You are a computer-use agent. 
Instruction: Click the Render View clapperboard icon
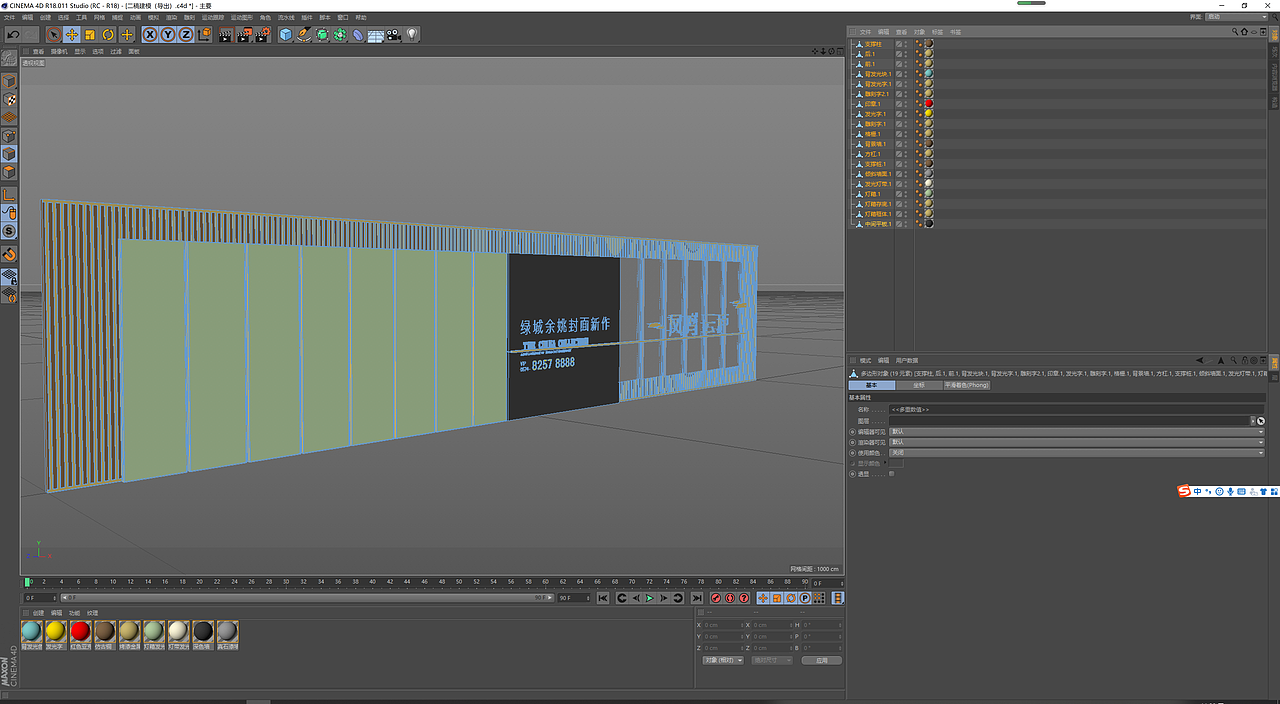click(226, 35)
